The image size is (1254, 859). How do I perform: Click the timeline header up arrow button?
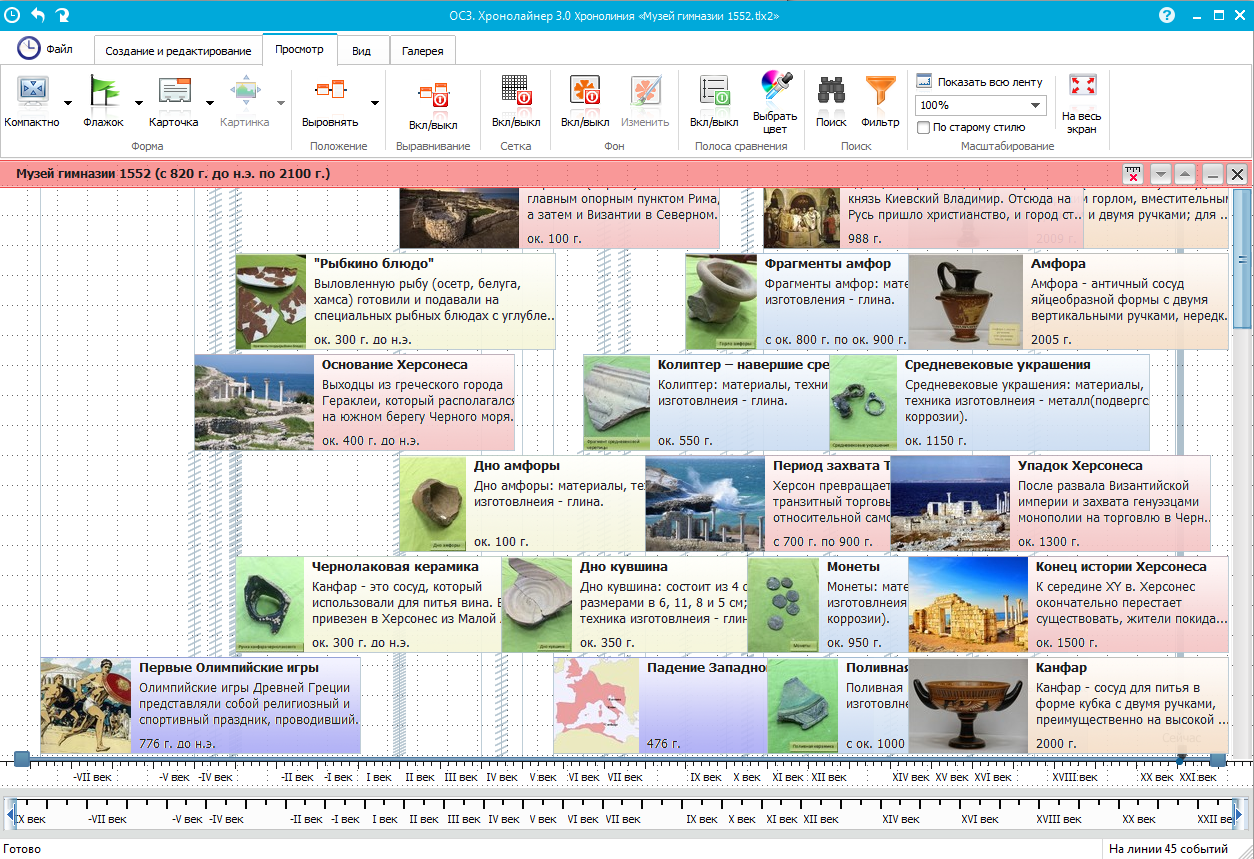(1185, 174)
